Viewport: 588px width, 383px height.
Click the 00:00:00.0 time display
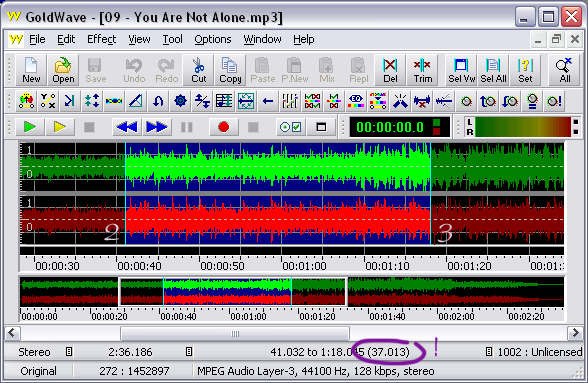pyautogui.click(x=399, y=127)
